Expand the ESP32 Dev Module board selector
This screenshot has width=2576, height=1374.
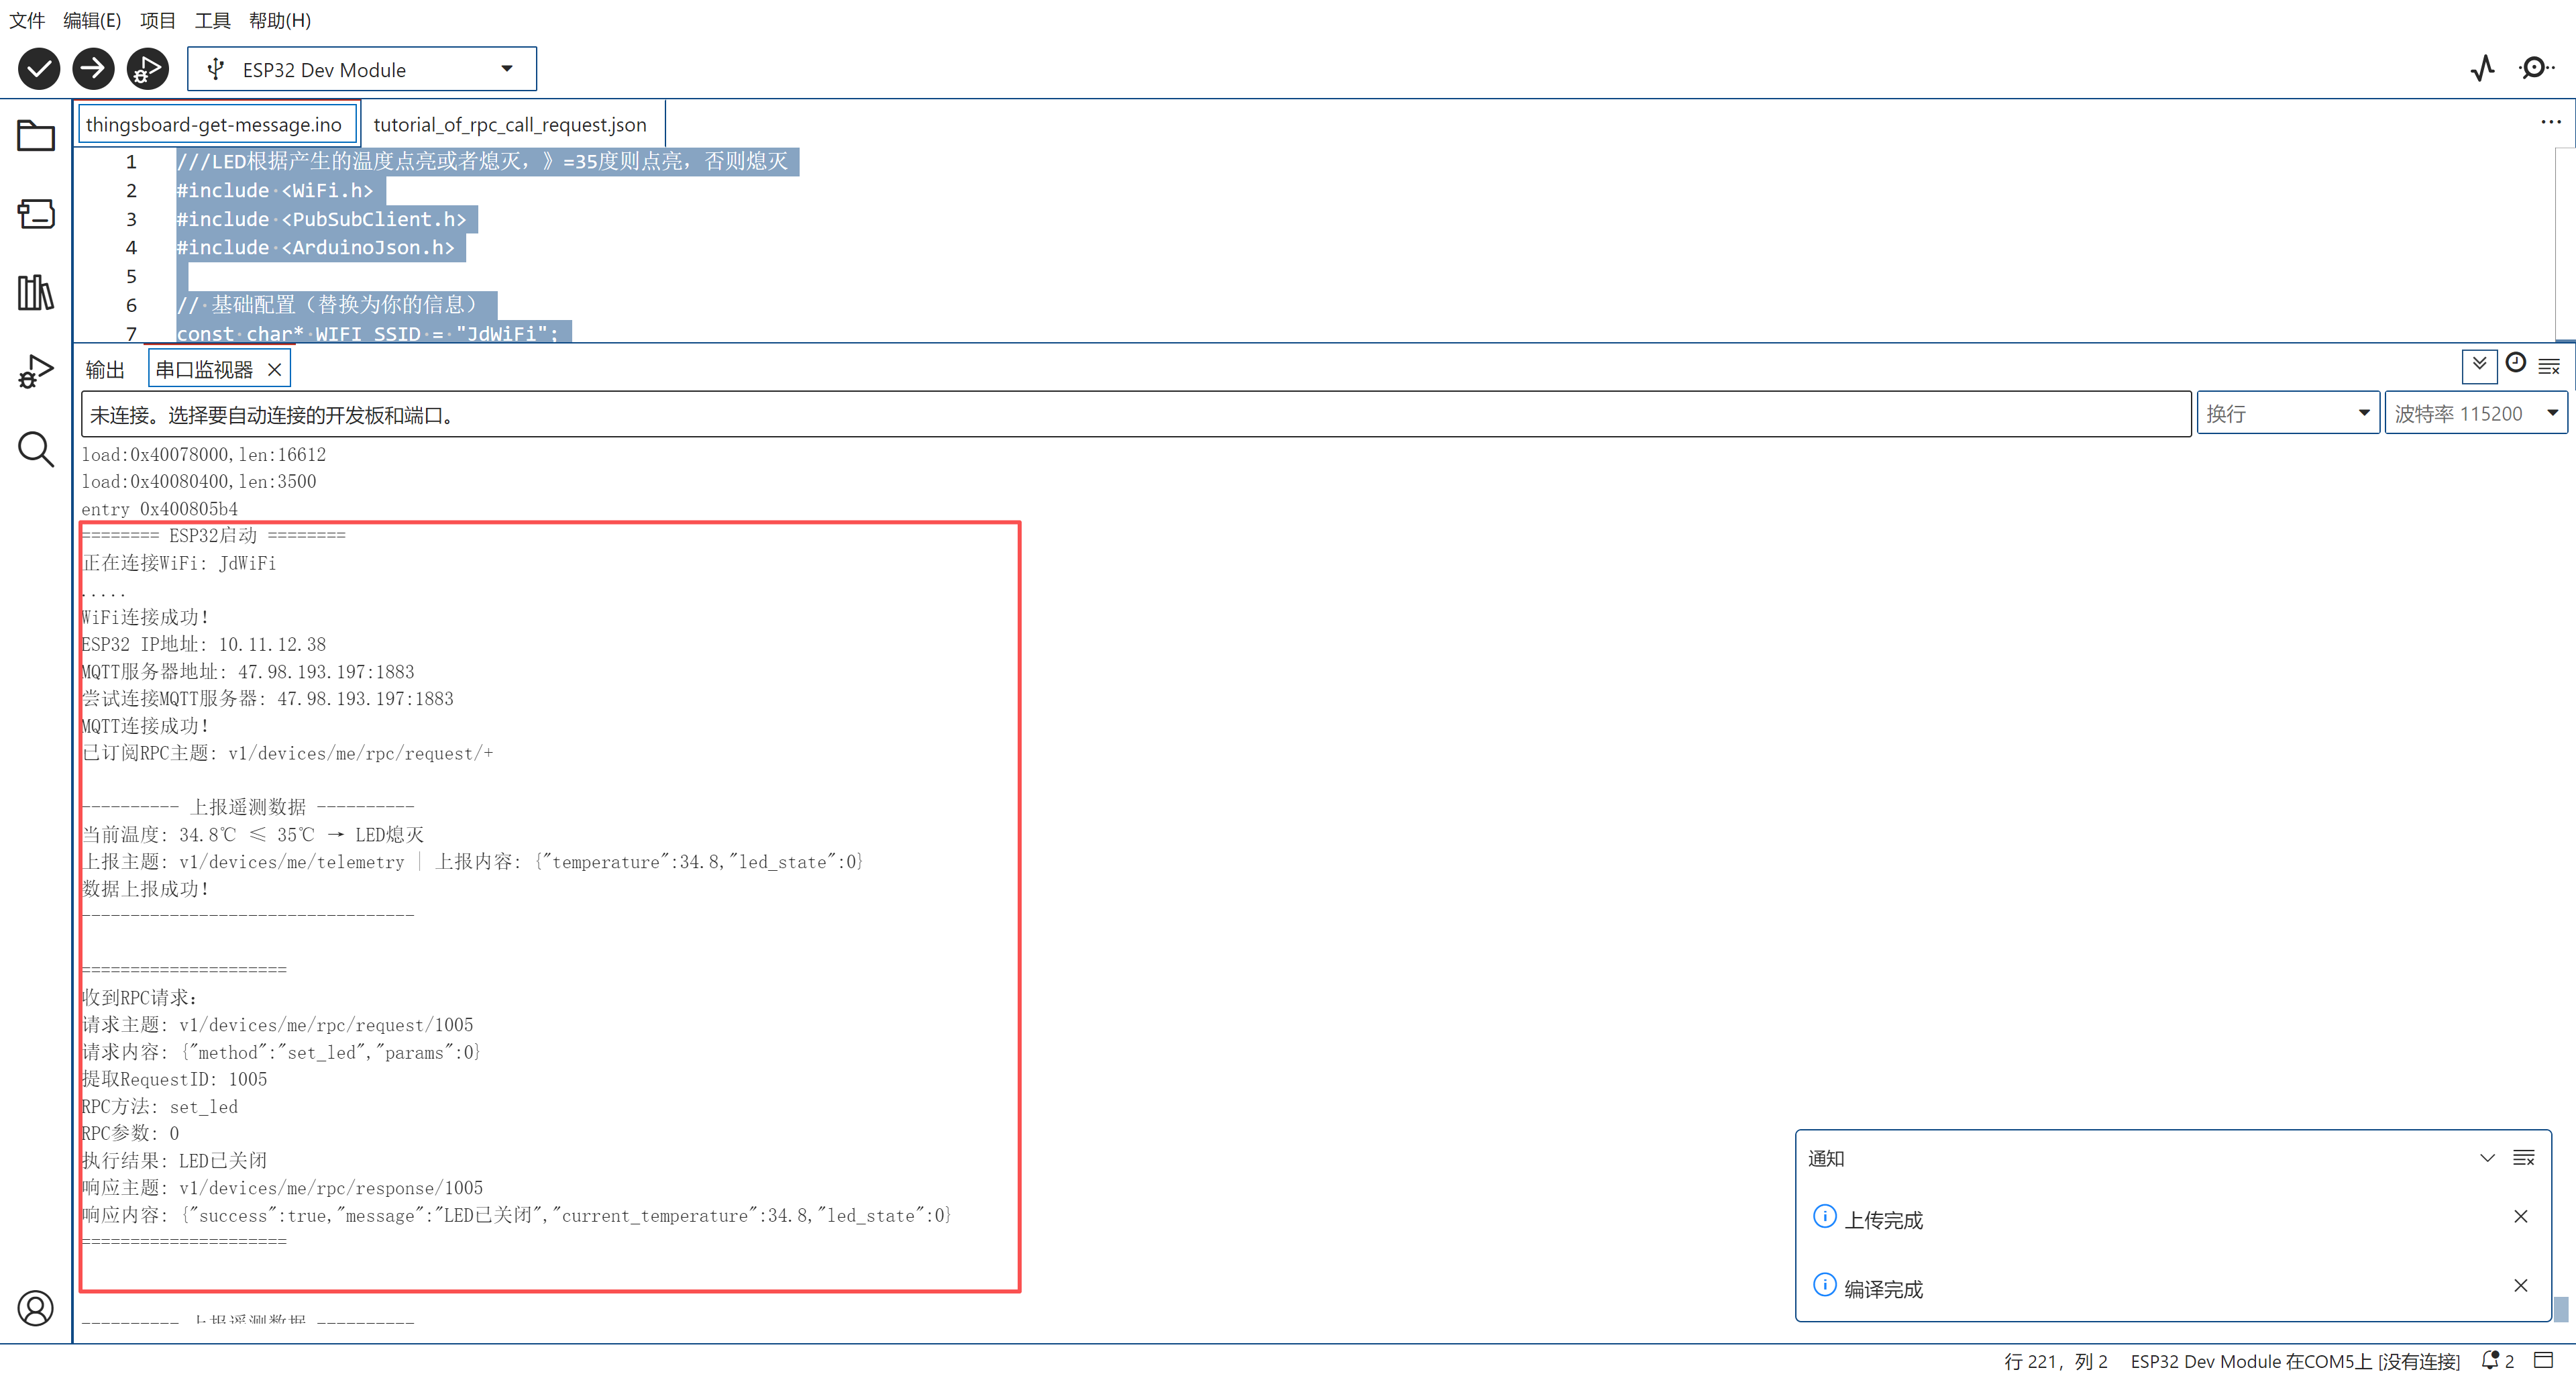pos(361,69)
